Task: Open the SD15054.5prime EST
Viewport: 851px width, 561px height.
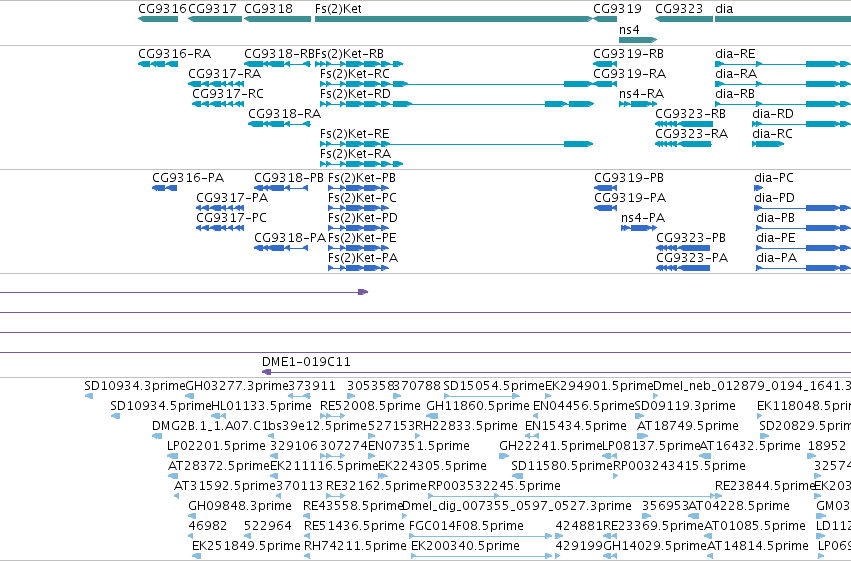Action: click(x=481, y=397)
